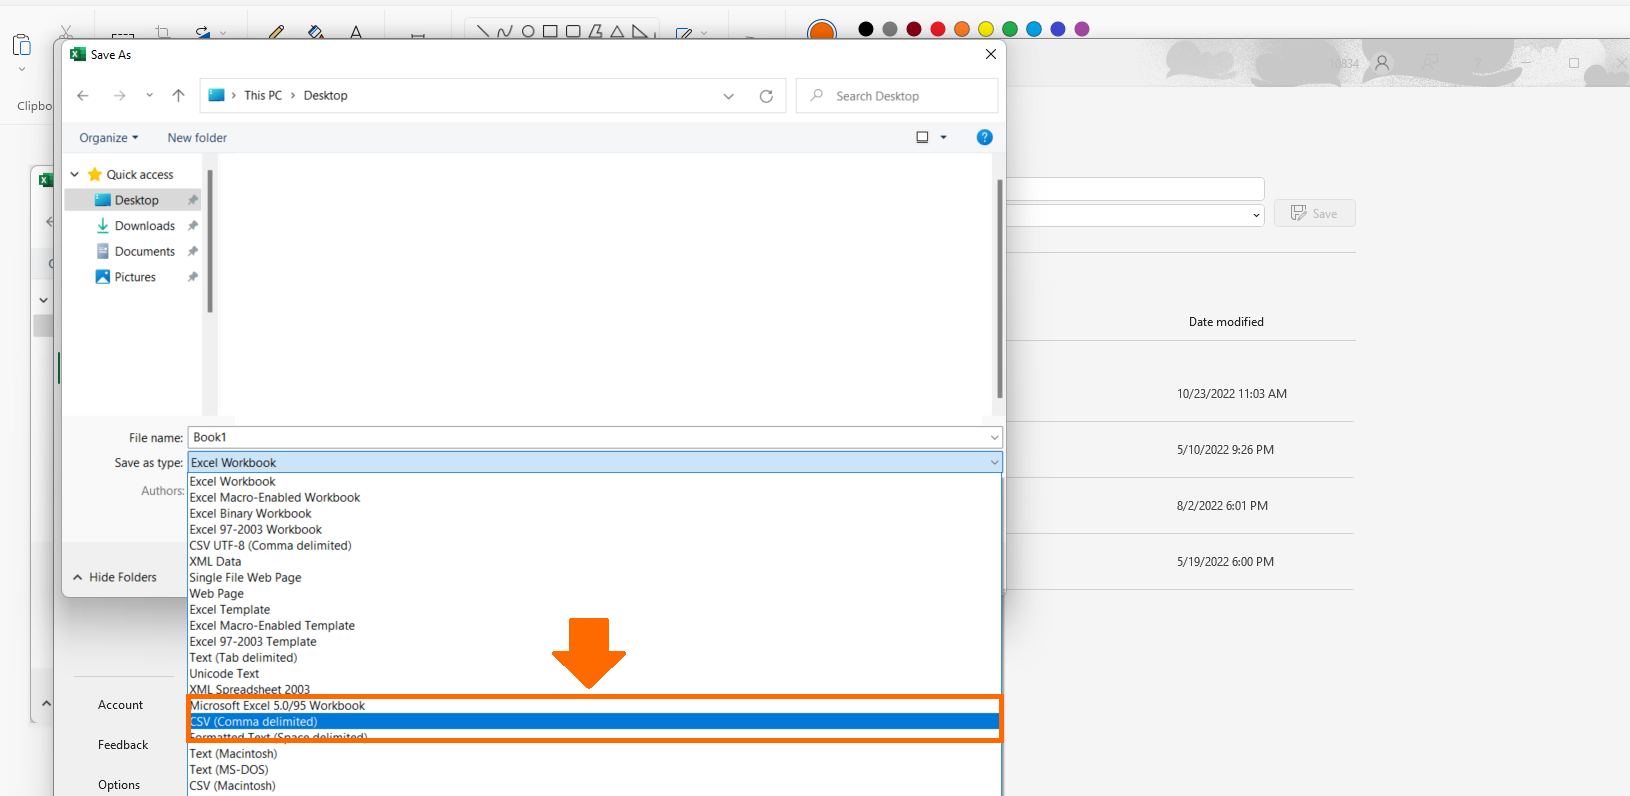Open the Save As dialog help
Viewport: 1630px width, 796px height.
984,137
